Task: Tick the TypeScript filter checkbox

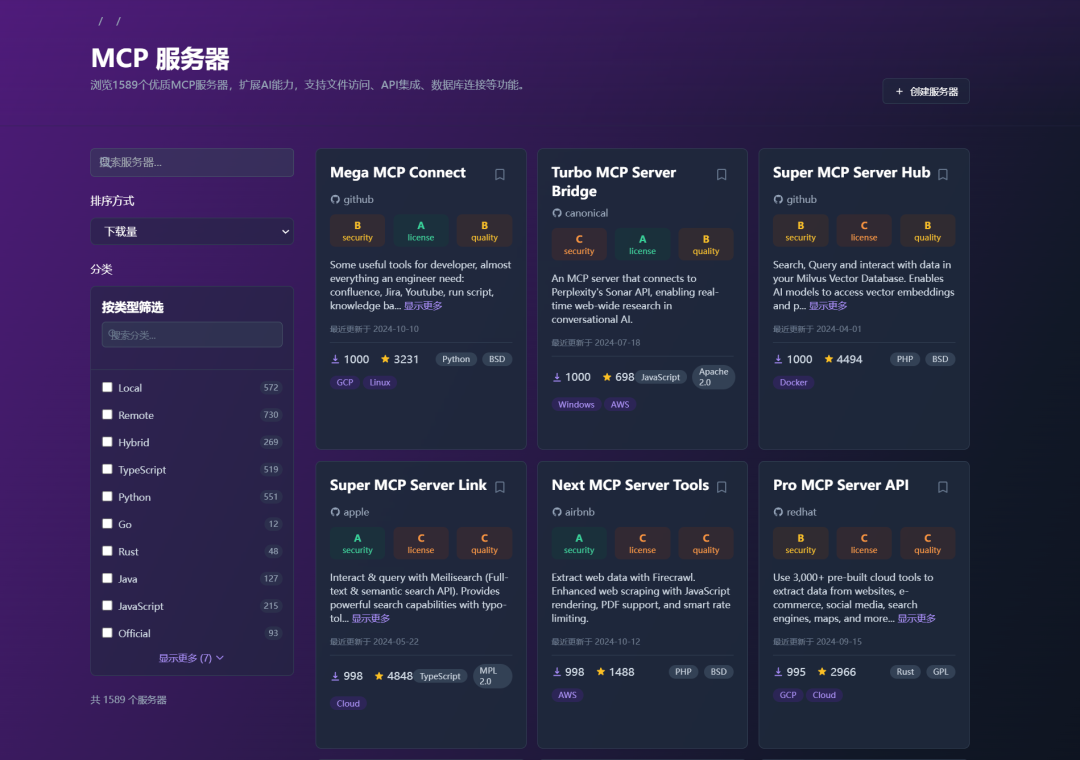Action: [107, 469]
